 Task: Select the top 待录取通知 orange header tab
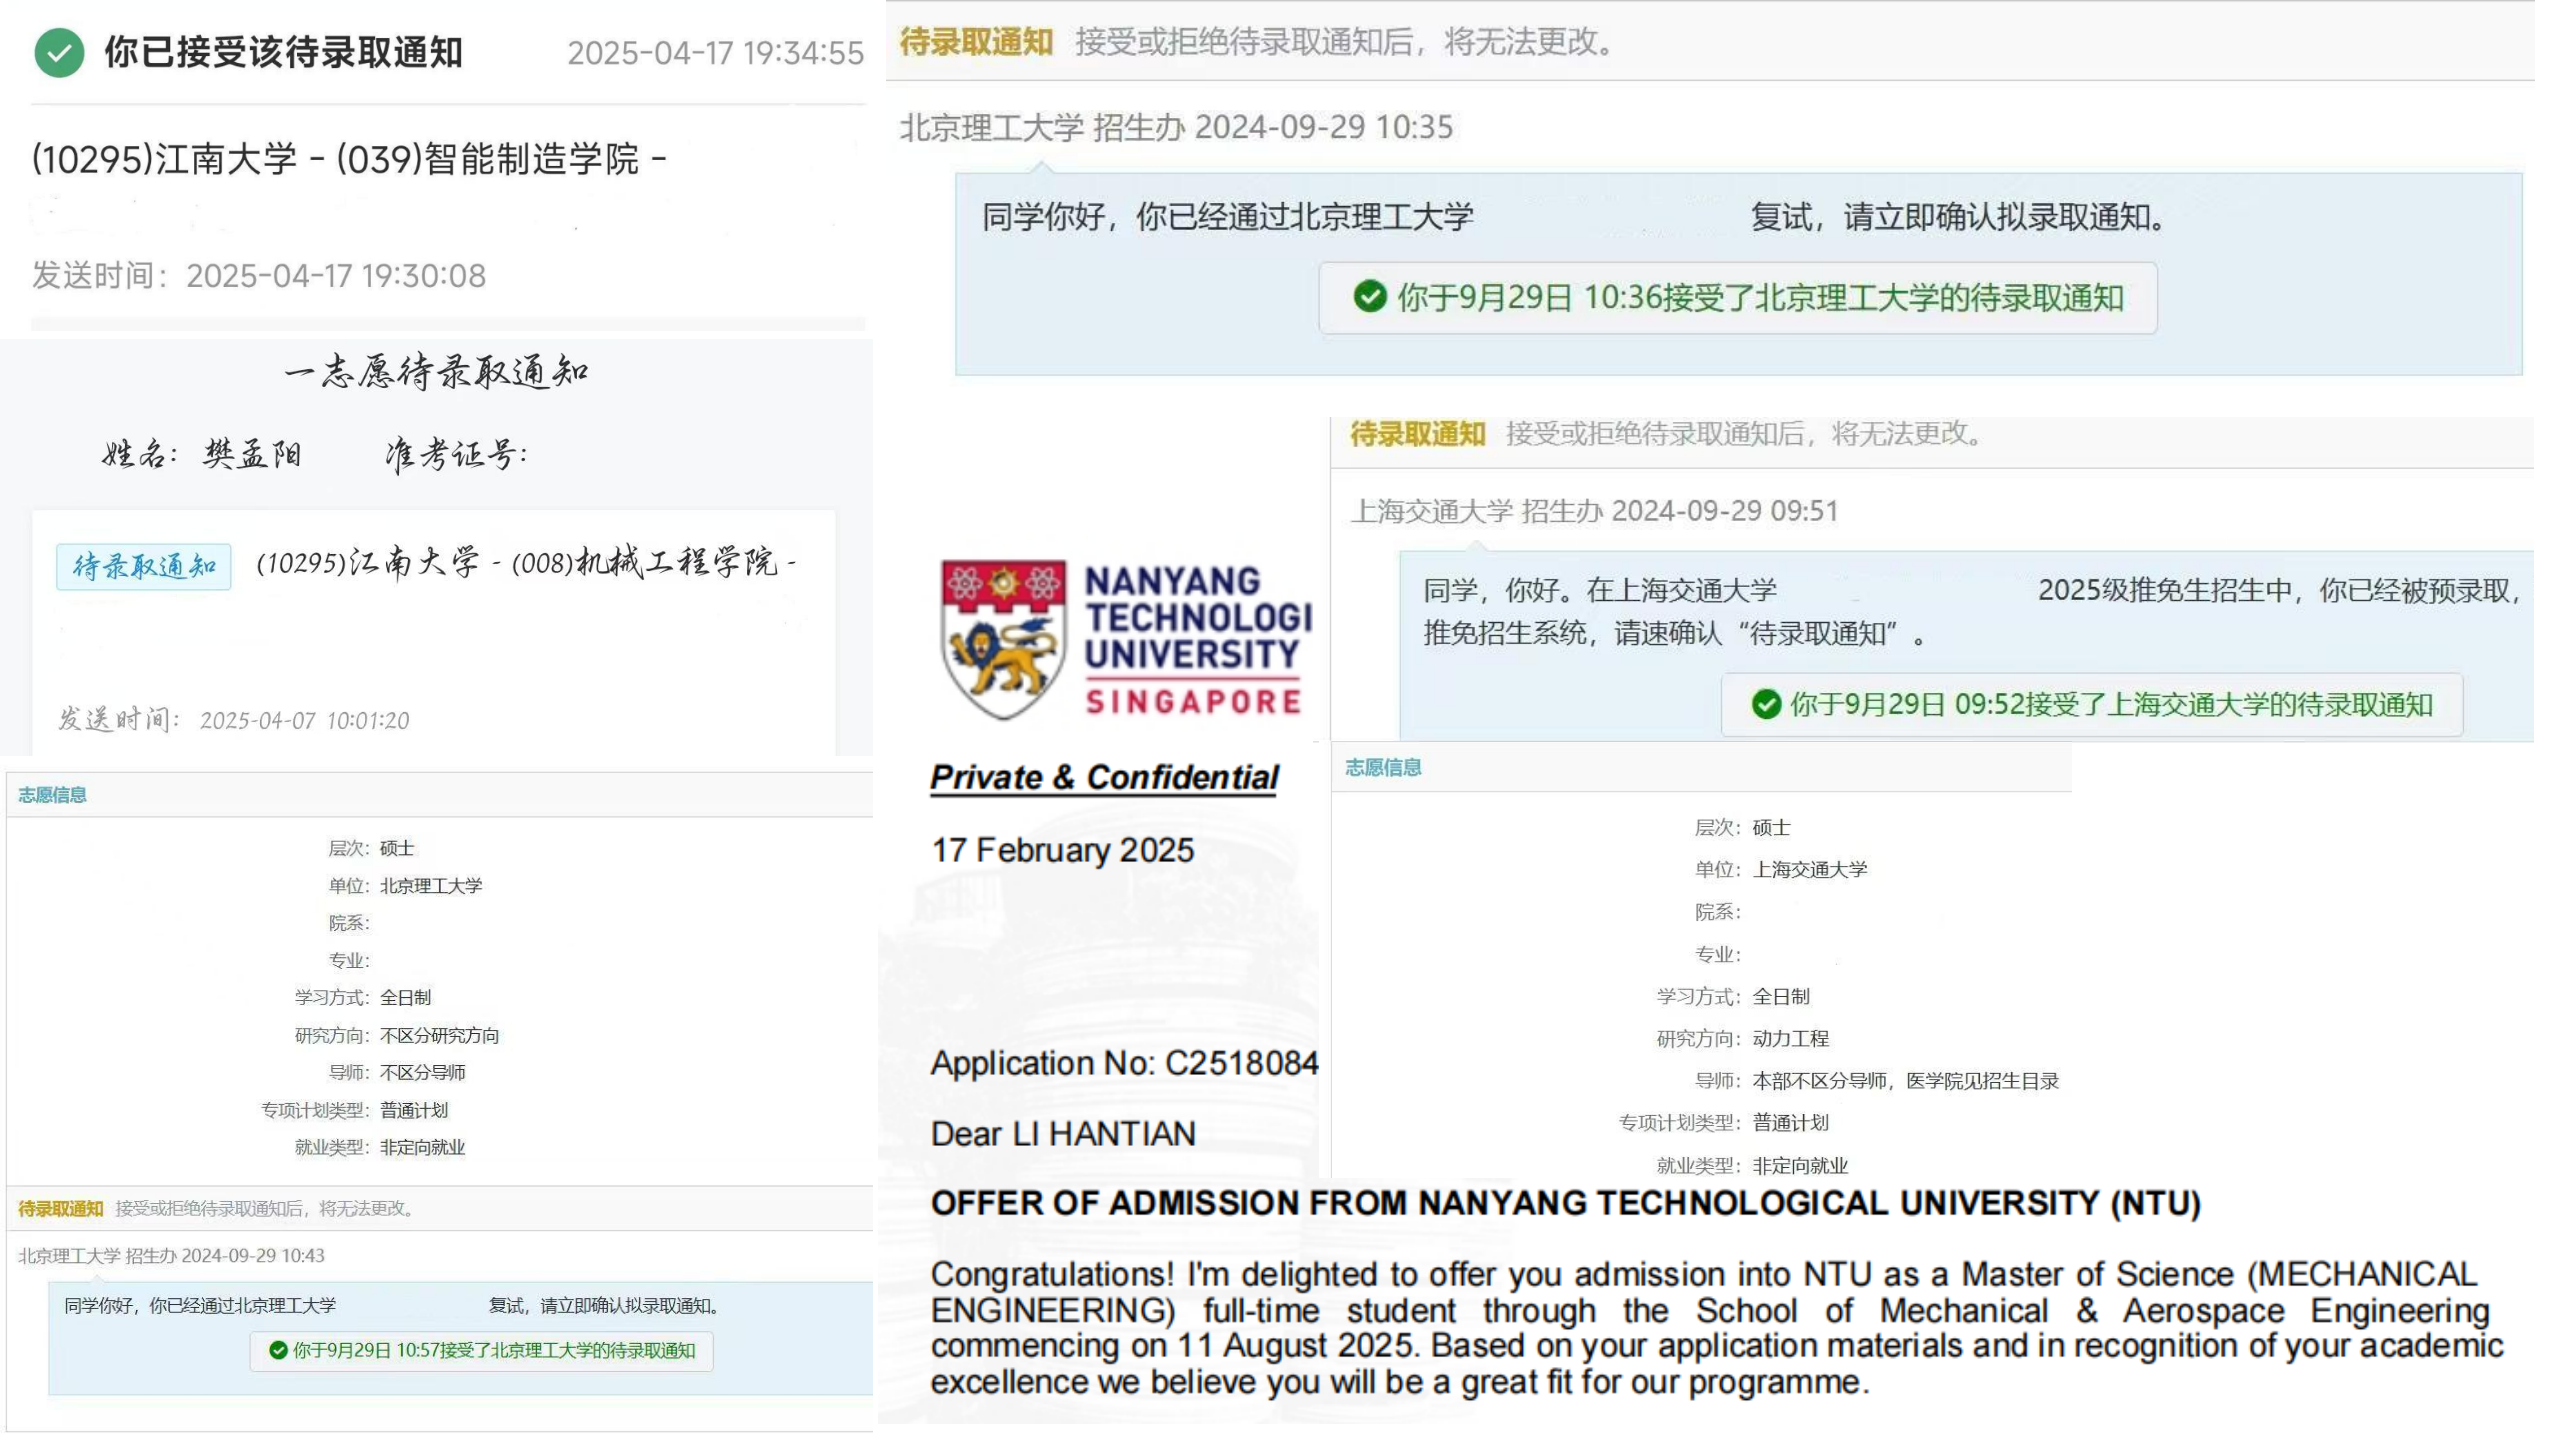click(976, 42)
